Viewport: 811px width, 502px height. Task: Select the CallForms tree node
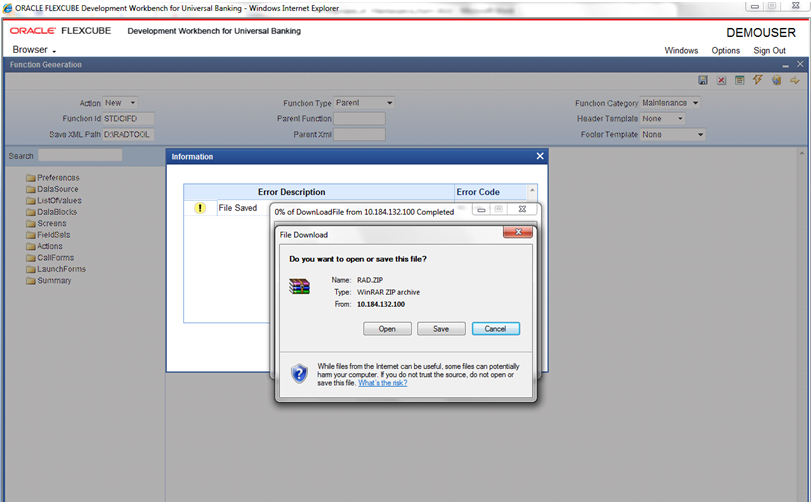(50, 257)
